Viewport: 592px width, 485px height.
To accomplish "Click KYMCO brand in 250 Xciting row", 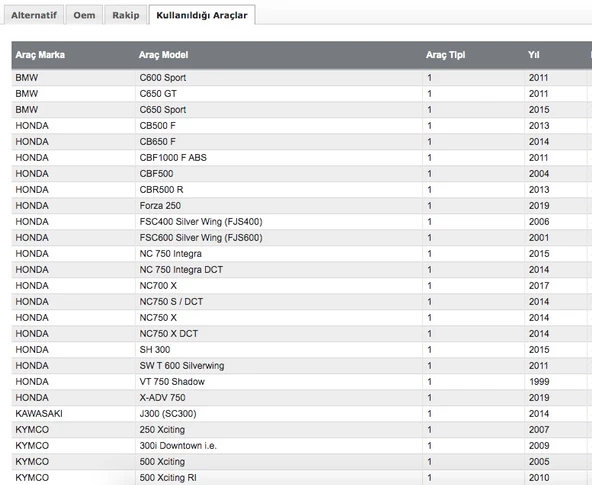I will [73, 430].
